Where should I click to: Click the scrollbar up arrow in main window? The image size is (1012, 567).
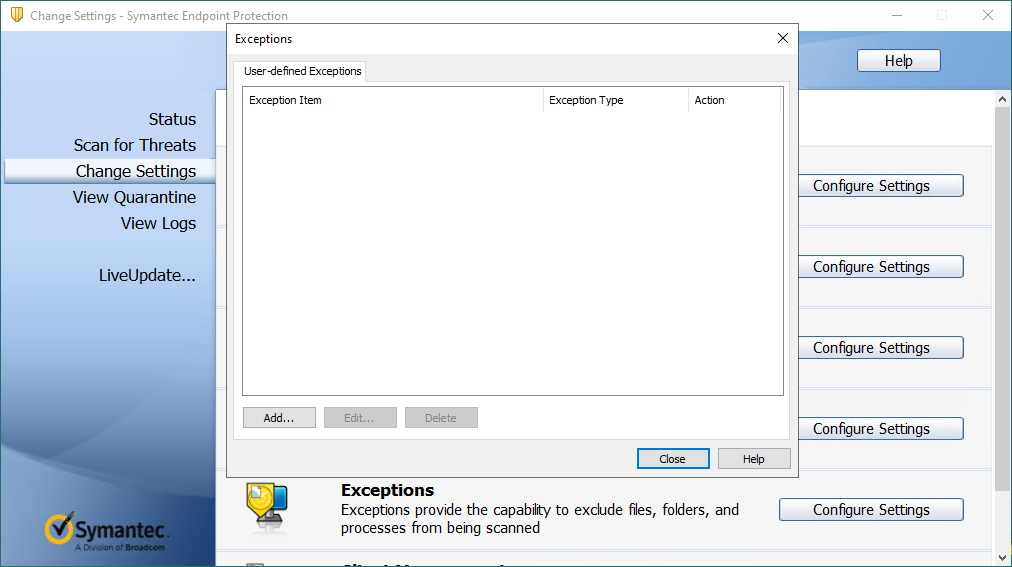click(1002, 99)
